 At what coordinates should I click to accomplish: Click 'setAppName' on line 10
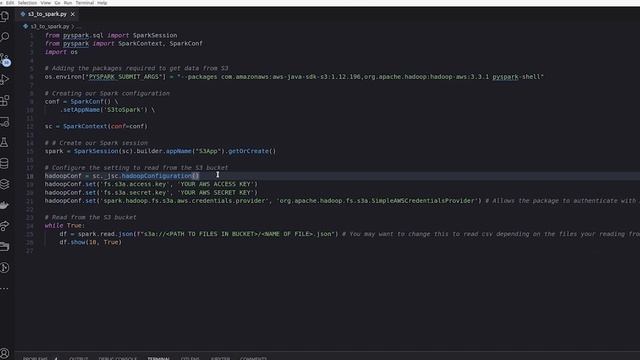point(81,110)
